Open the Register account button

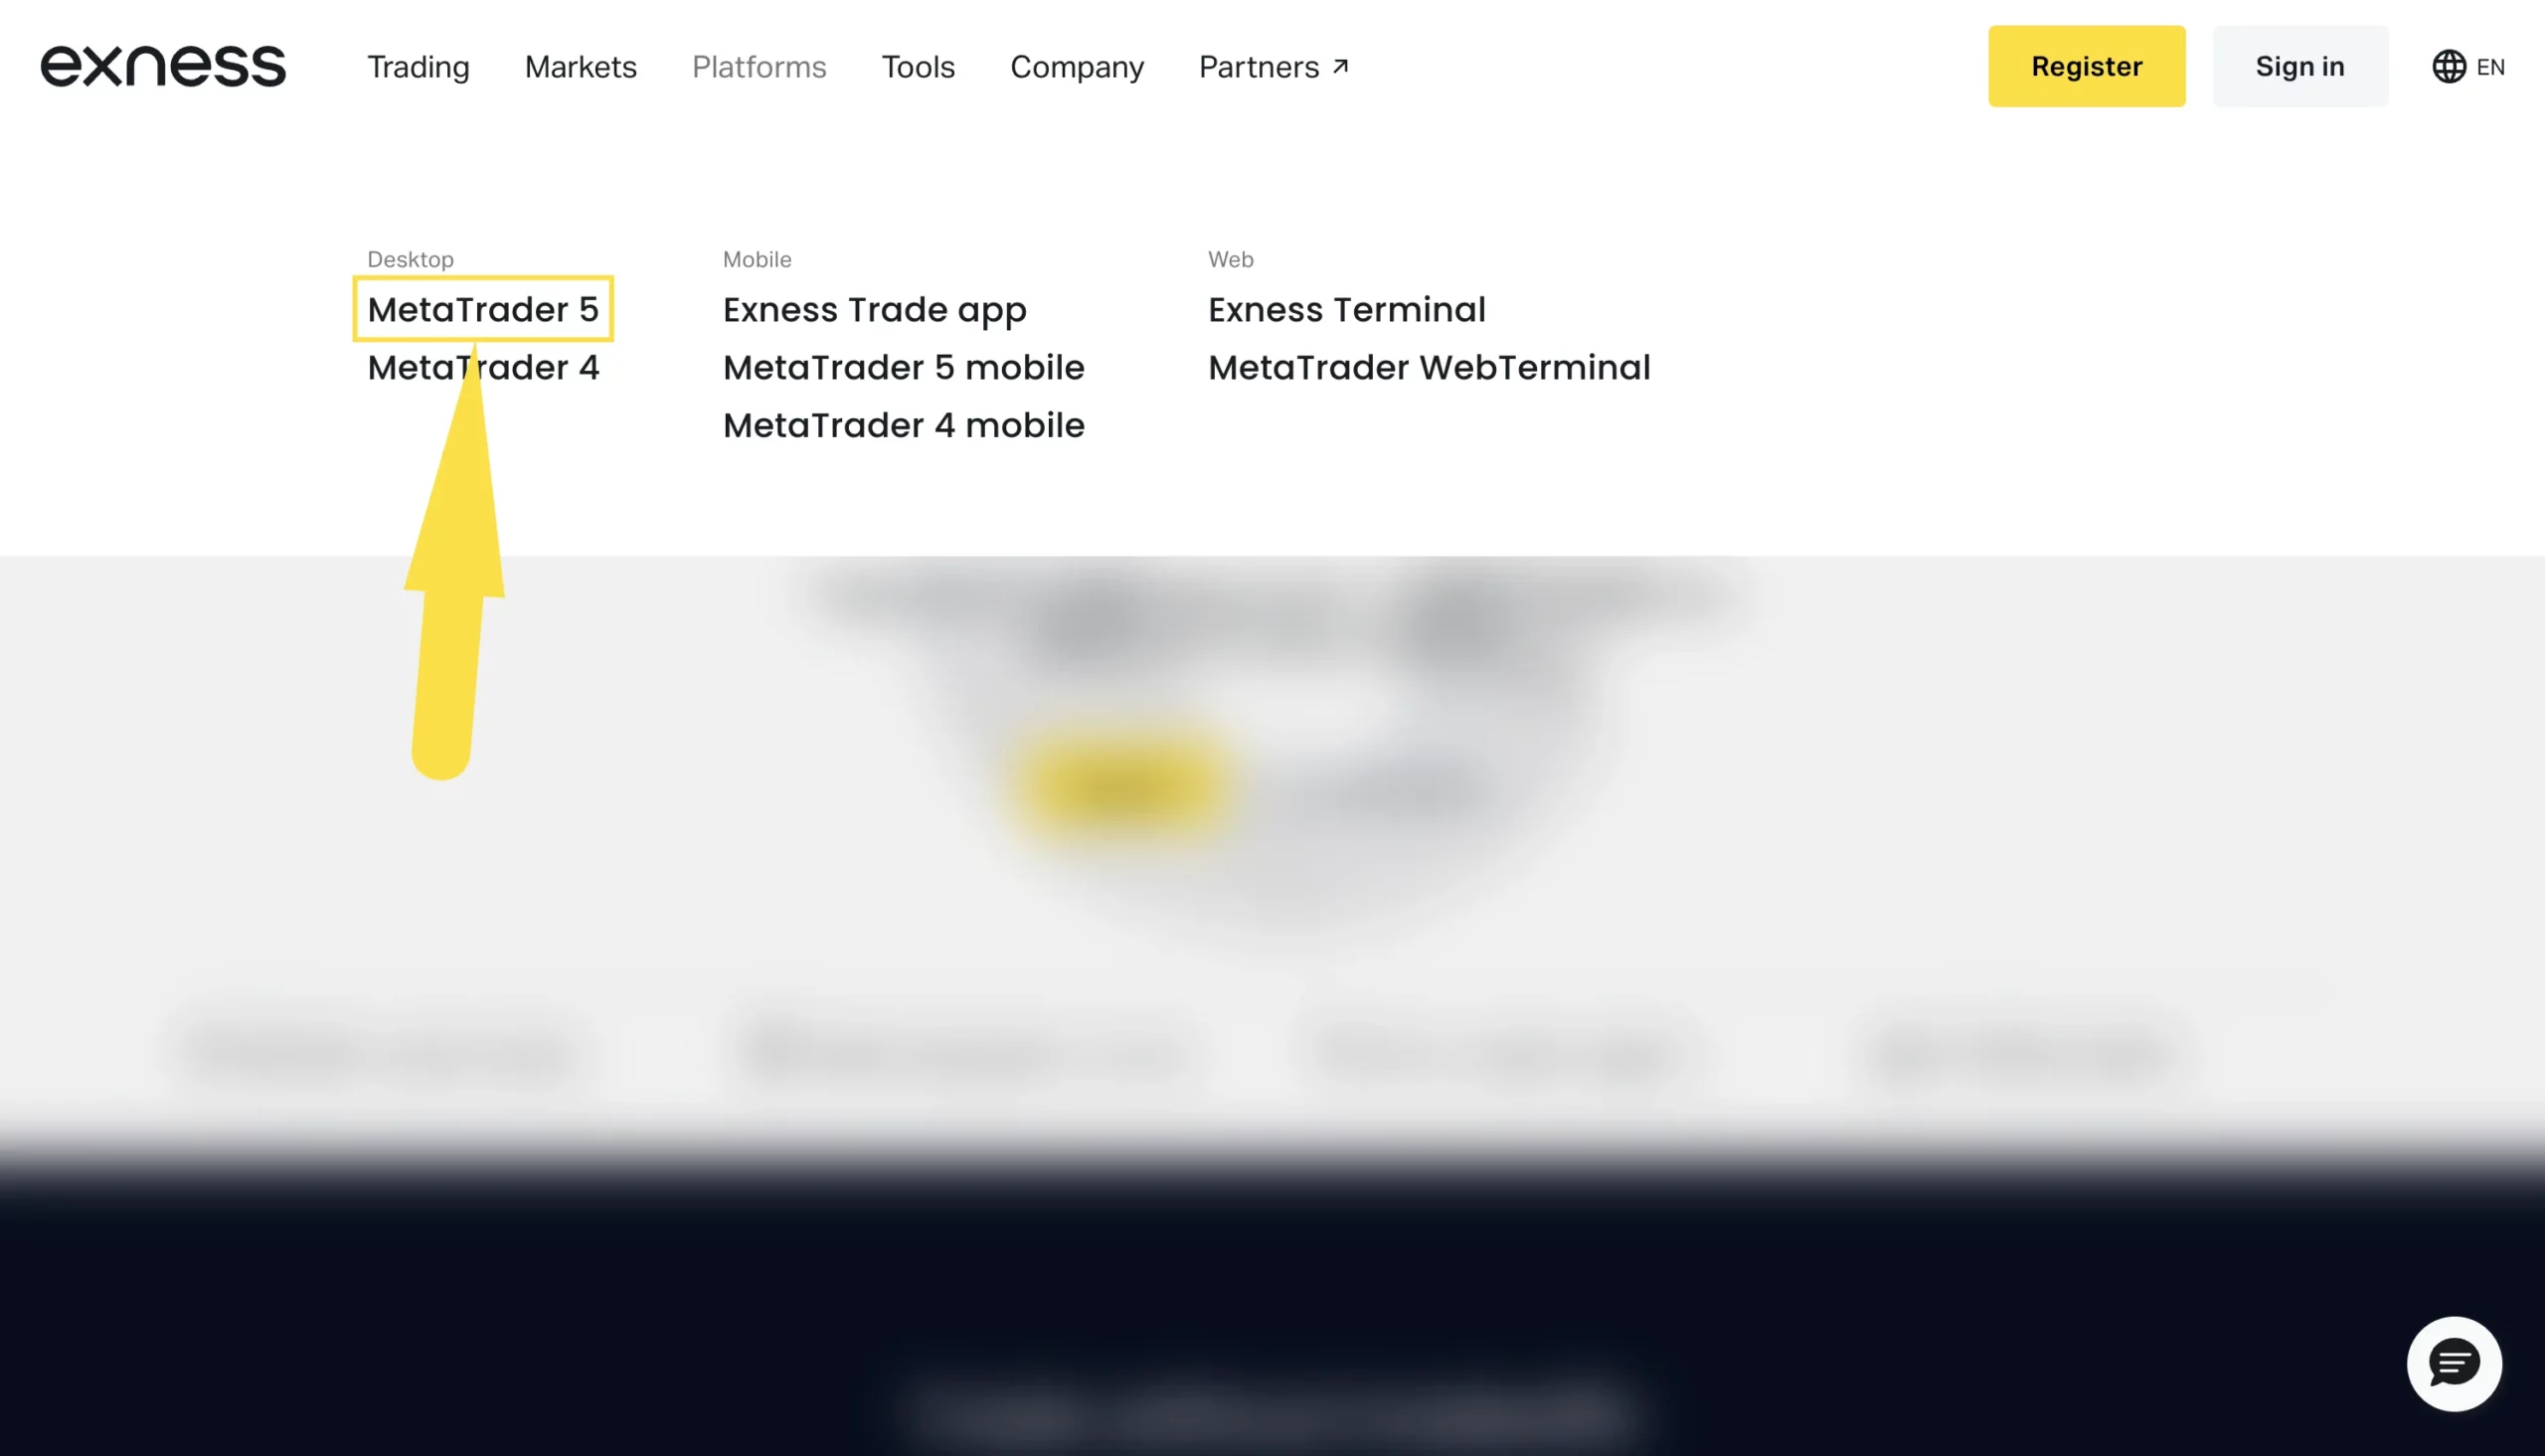2087,67
